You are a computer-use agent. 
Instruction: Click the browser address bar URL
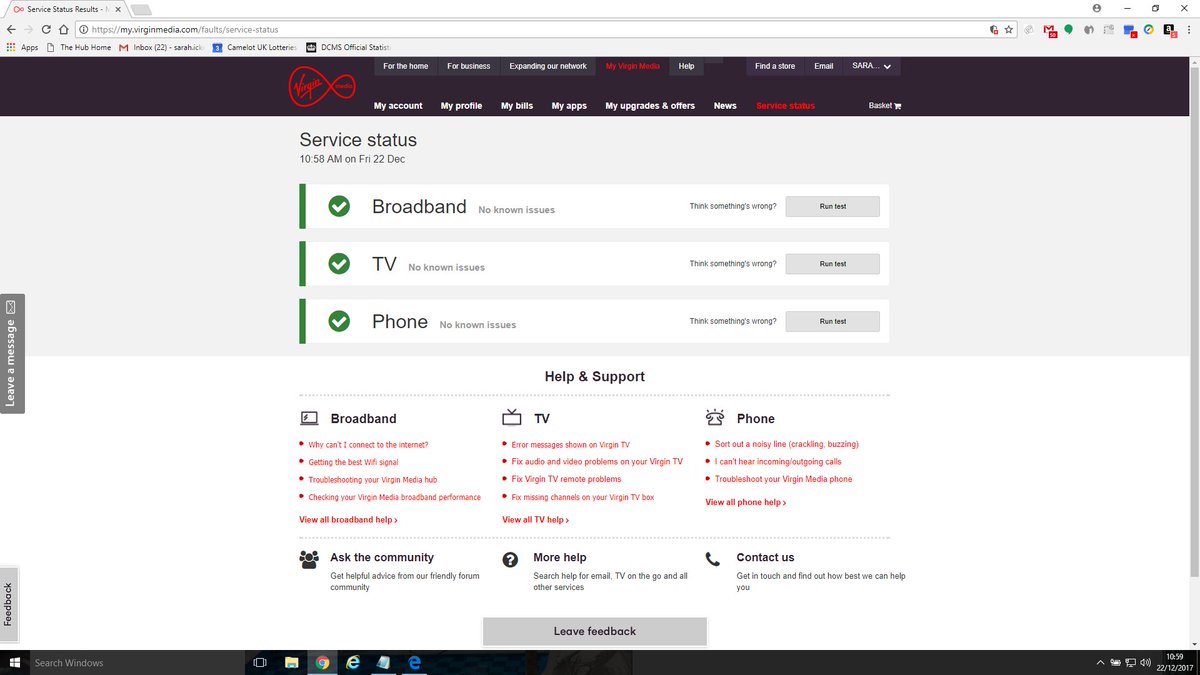pyautogui.click(x=185, y=30)
